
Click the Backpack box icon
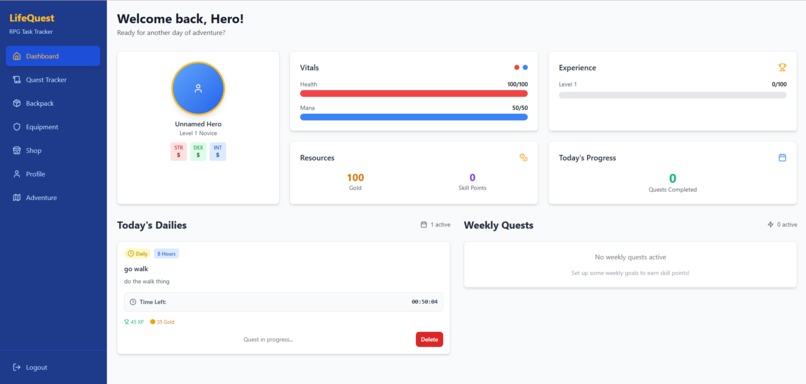click(17, 103)
